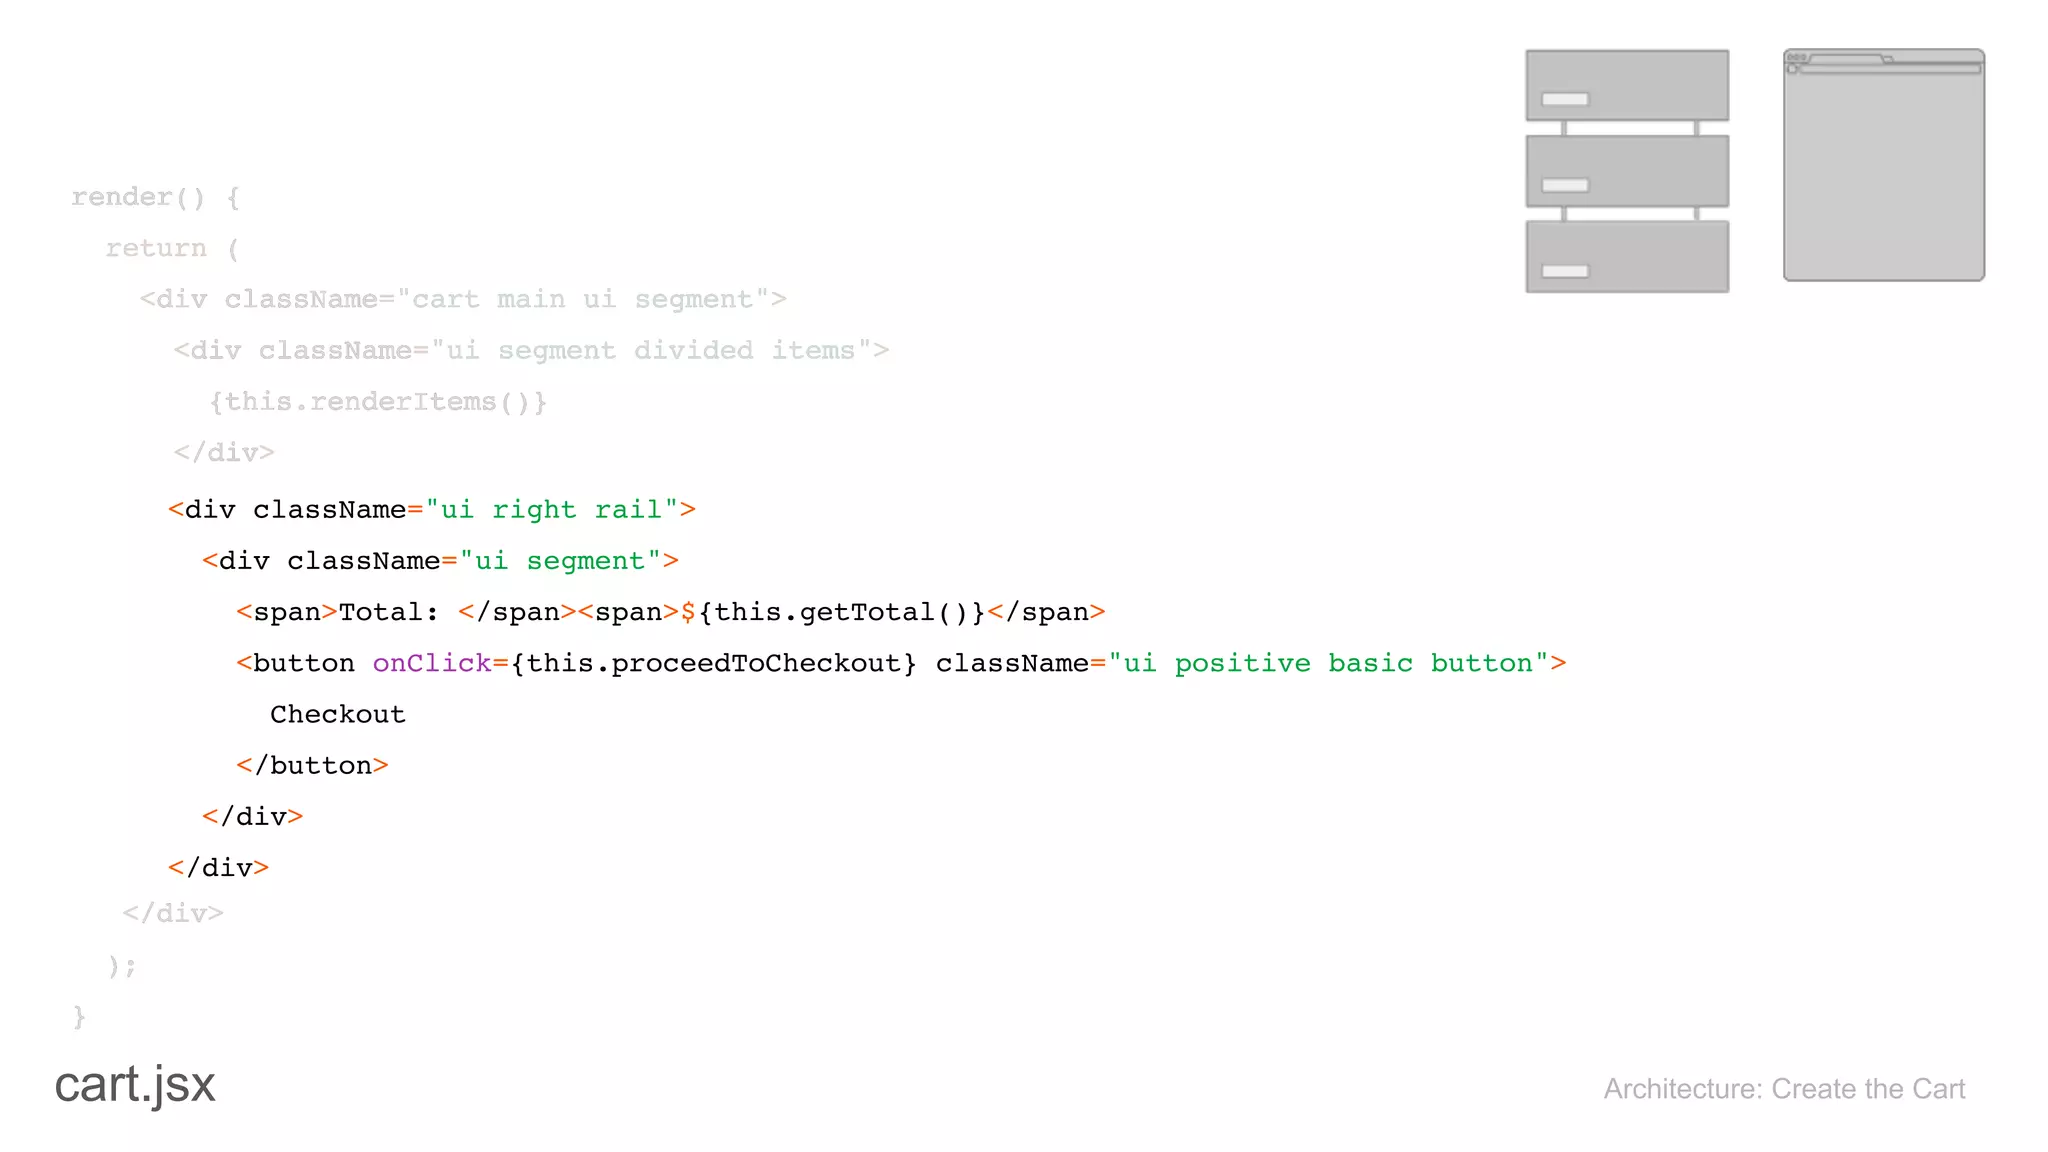The height and width of the screenshot is (1152, 2048).
Task: Click the bottom server unit in the stack
Action: coord(1626,257)
